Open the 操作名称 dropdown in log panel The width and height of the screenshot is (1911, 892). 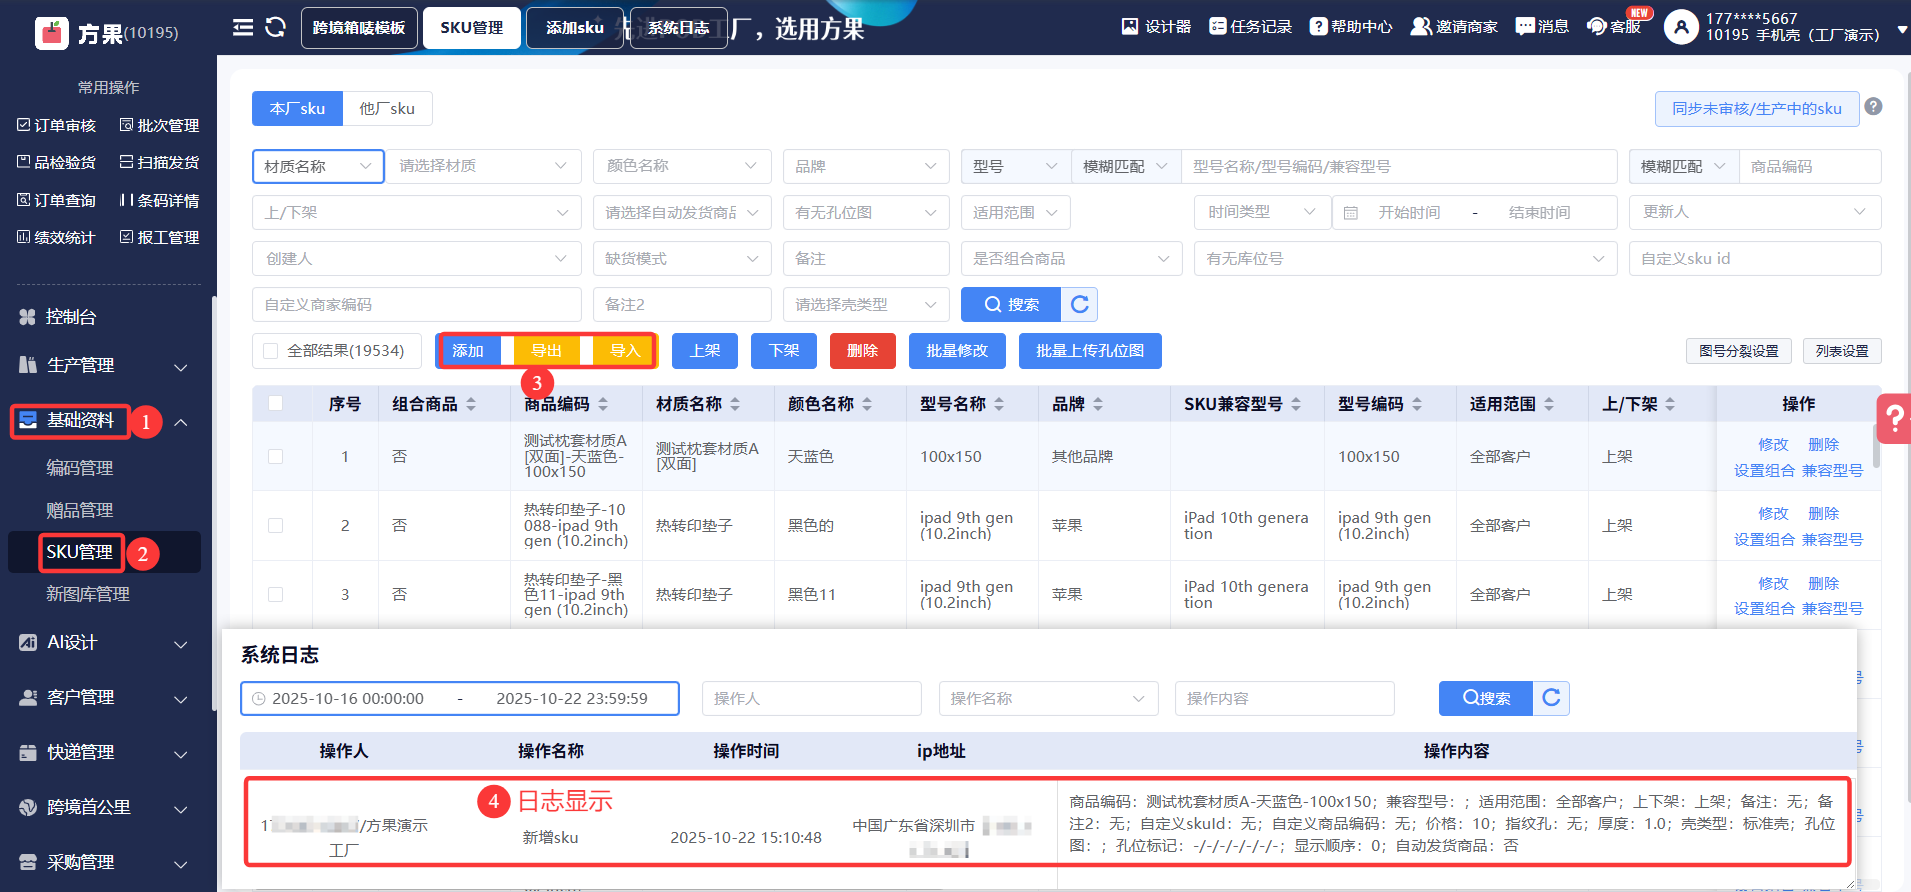pyautogui.click(x=1048, y=698)
